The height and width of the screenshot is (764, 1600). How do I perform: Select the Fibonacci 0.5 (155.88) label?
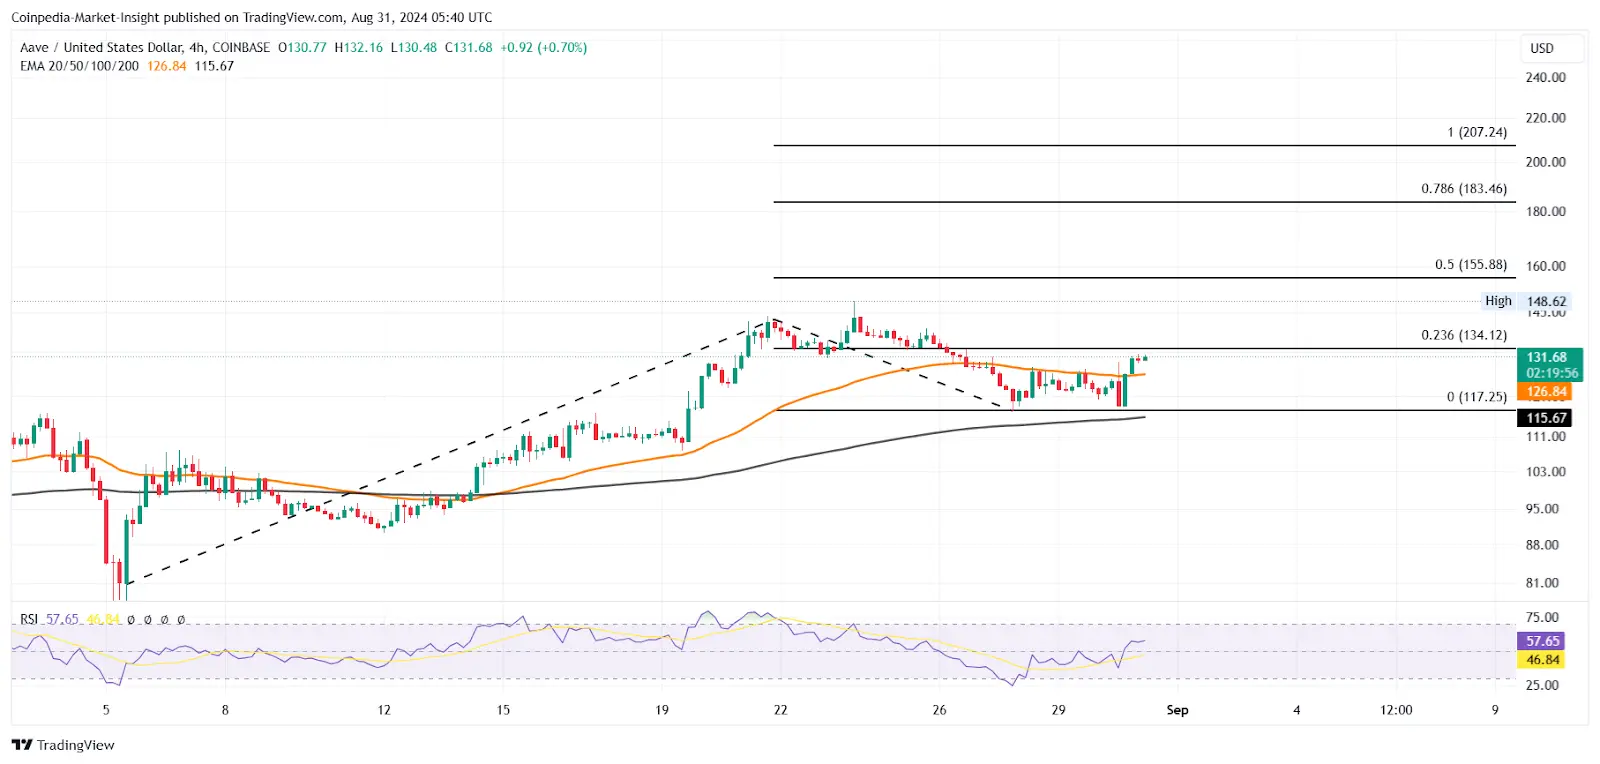[x=1471, y=265]
